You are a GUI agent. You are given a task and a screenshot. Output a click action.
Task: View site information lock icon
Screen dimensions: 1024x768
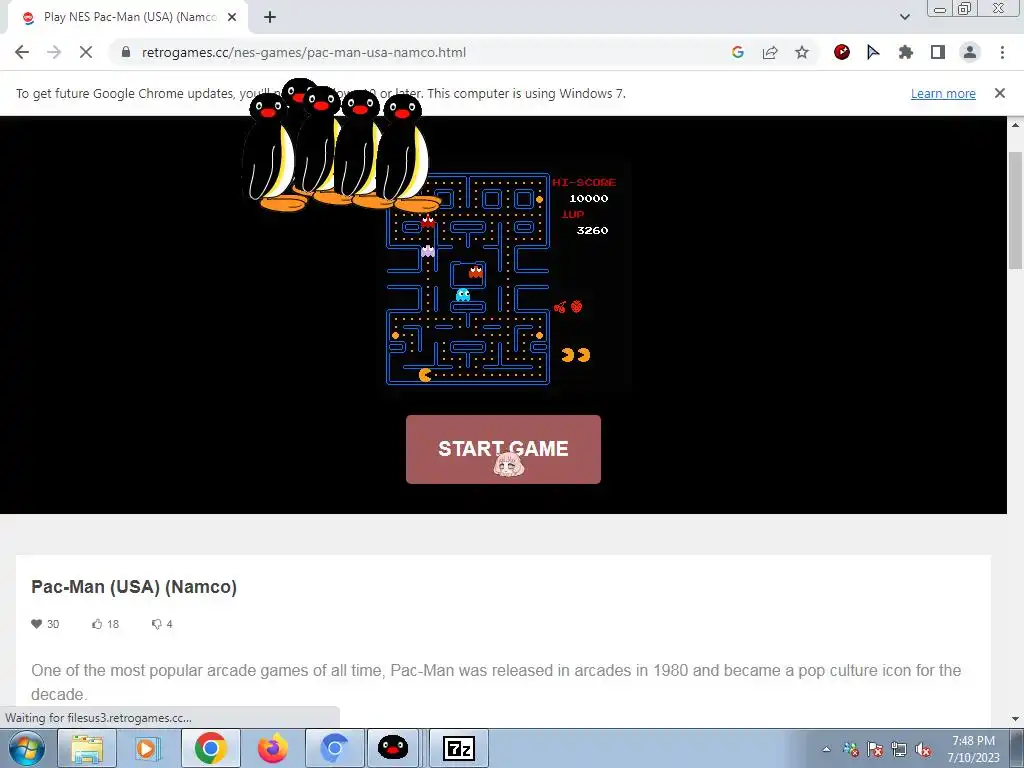click(x=126, y=52)
